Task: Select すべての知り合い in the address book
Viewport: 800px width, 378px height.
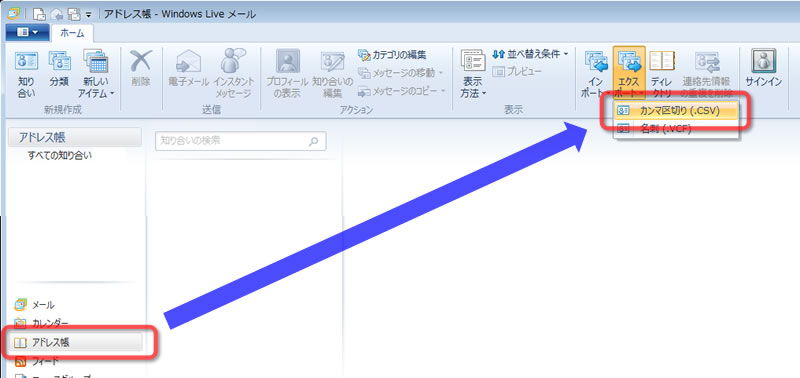Action: [60, 156]
